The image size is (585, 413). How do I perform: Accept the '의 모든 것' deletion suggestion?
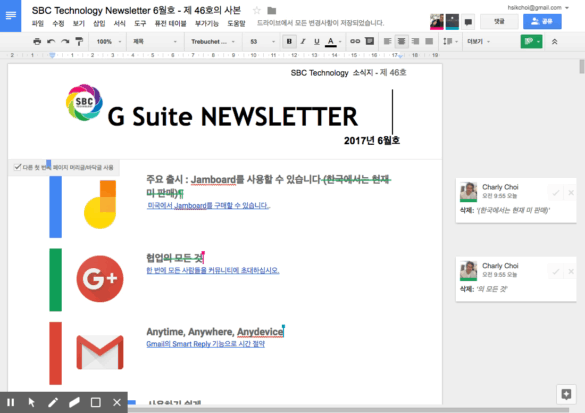(x=556, y=272)
